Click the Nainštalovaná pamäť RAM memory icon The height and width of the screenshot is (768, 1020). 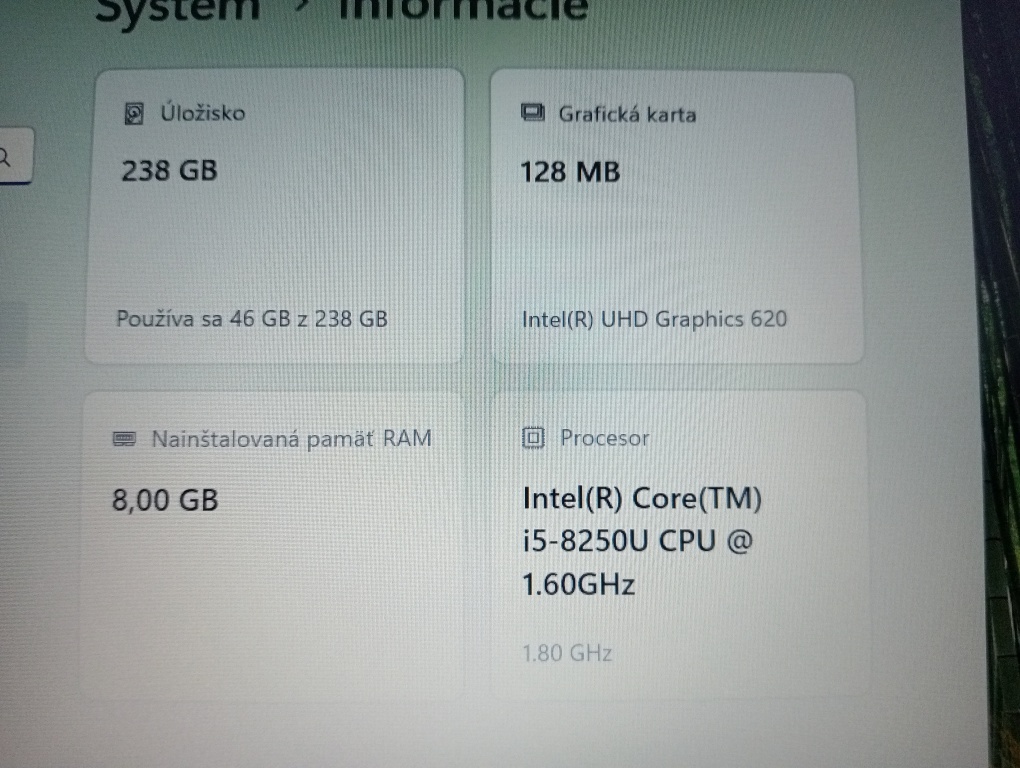[127, 437]
